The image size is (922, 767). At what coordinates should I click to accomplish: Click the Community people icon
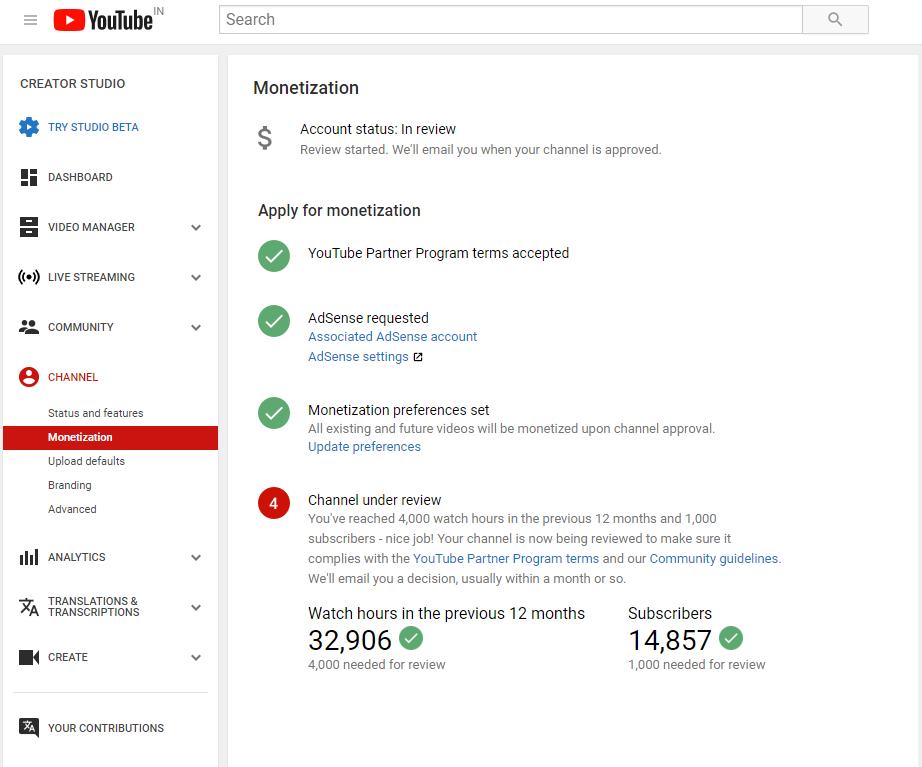click(x=29, y=327)
